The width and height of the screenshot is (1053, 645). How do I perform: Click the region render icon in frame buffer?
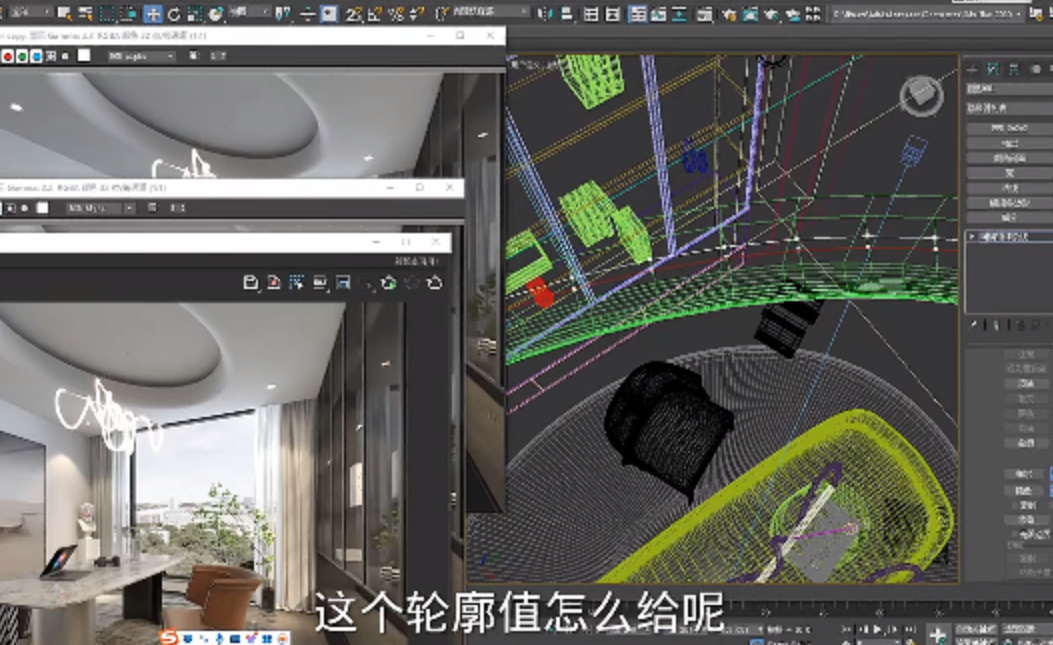point(297,283)
